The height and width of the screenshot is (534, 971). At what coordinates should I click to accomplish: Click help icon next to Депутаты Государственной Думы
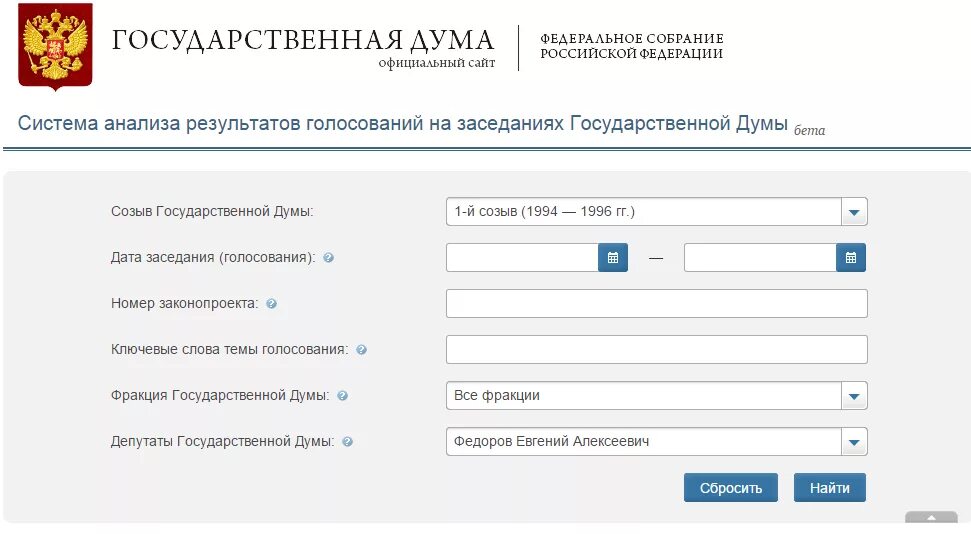[347, 442]
